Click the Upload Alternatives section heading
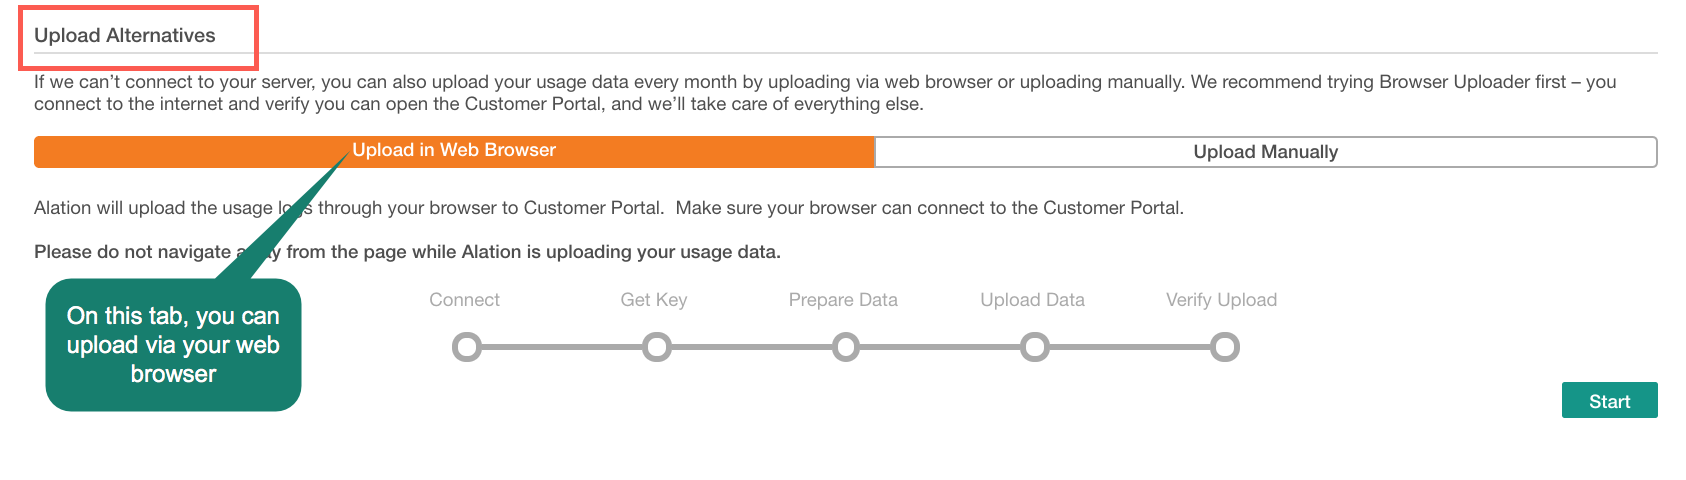1686x480 pixels. [125, 36]
